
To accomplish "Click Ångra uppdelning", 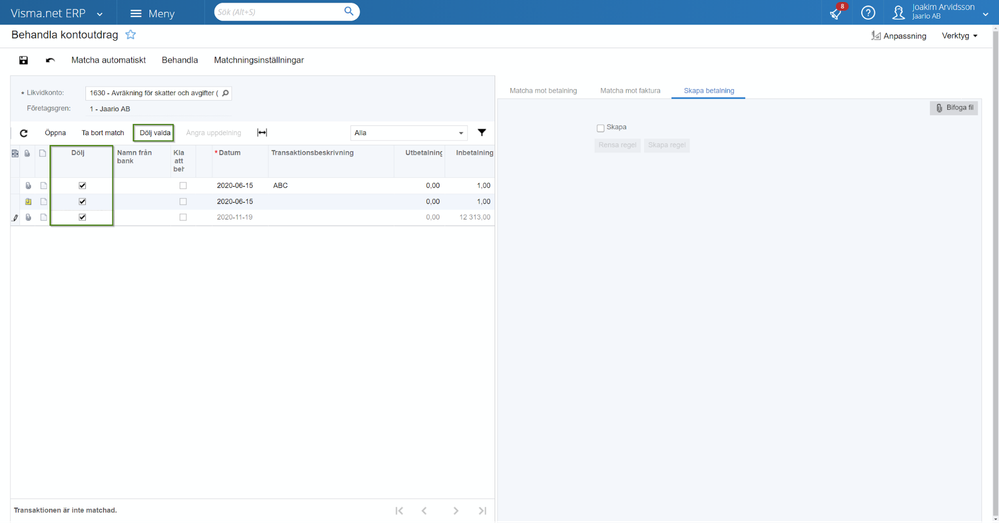I will coord(213,133).
